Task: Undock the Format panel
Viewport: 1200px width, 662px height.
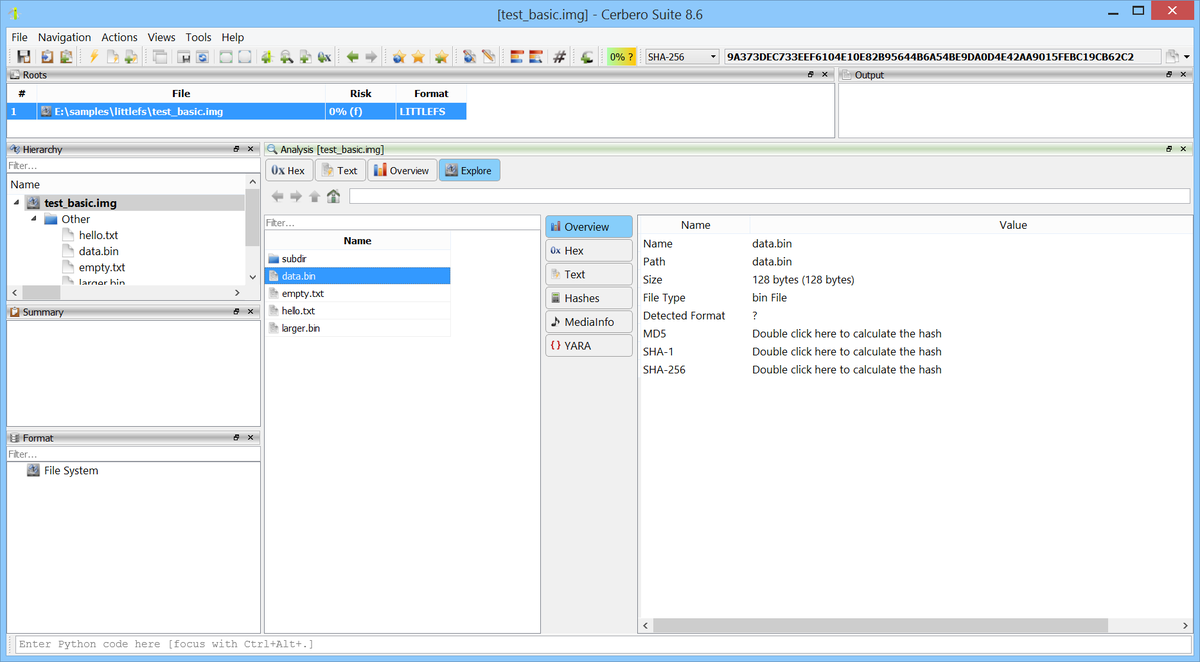Action: pos(236,438)
